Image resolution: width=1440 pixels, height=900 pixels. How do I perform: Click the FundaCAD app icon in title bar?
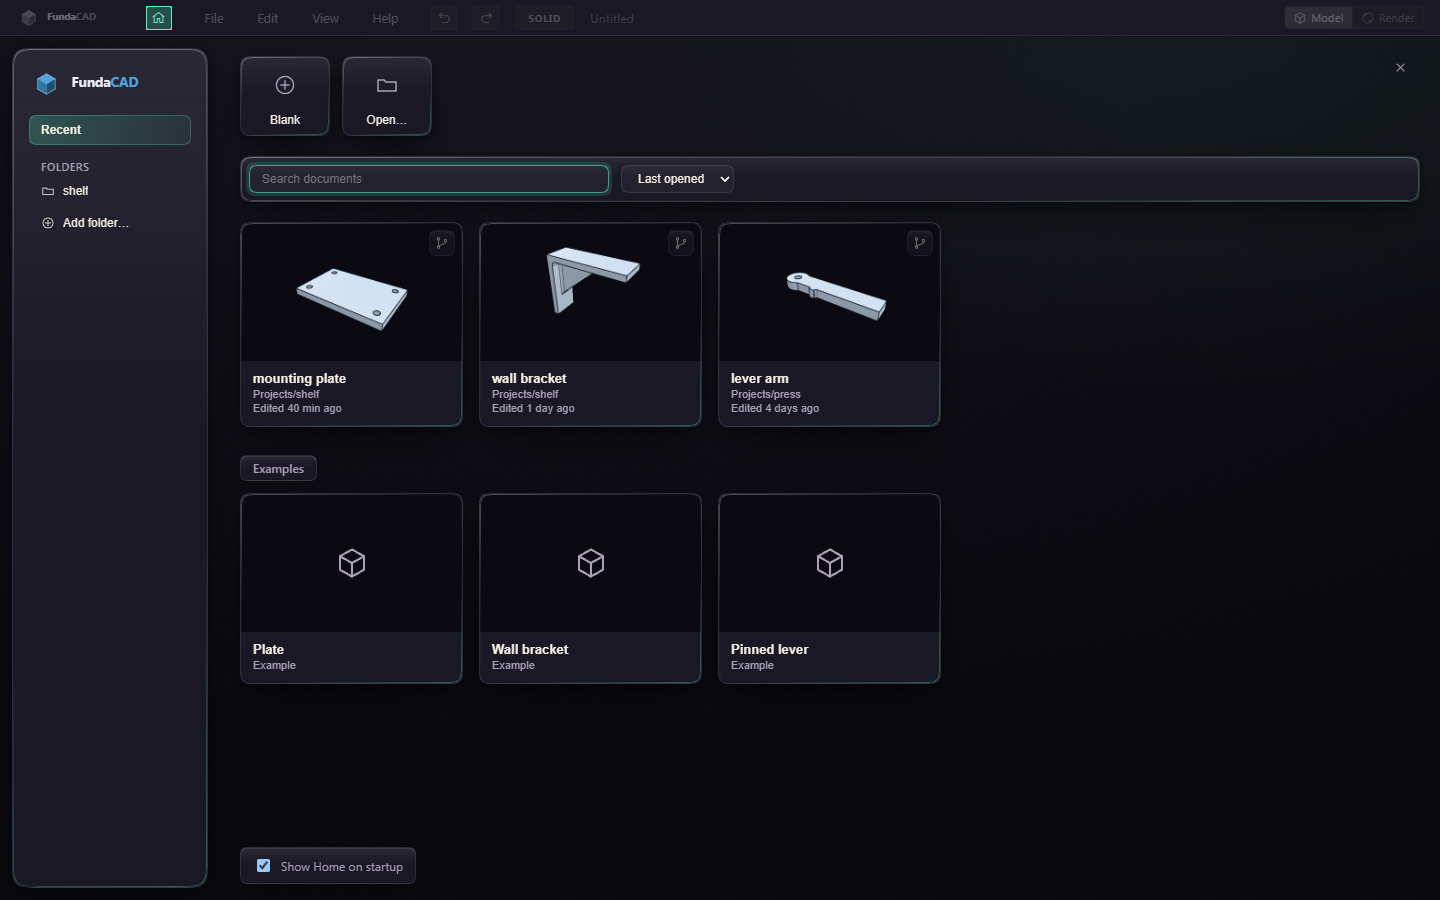(x=29, y=18)
